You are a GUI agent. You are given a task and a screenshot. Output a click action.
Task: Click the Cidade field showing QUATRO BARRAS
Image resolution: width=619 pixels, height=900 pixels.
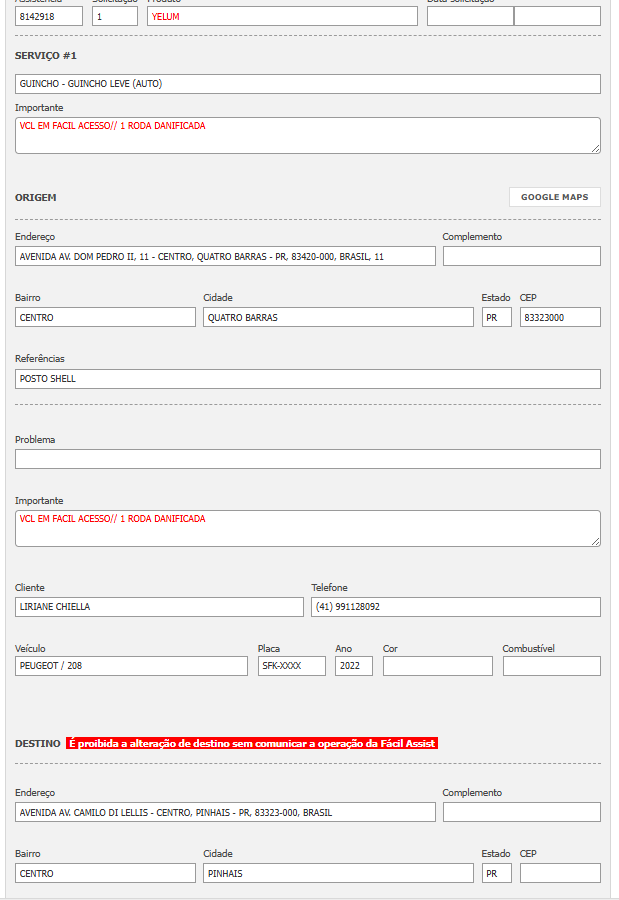338,317
